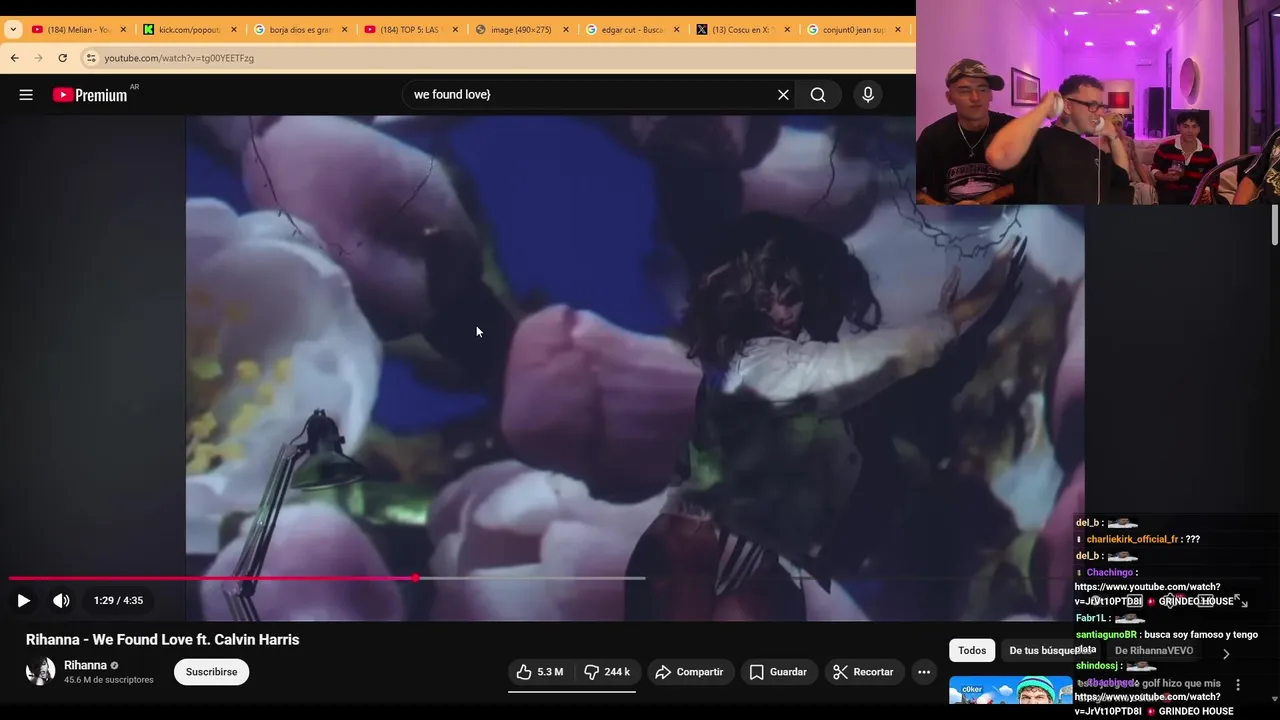The height and width of the screenshot is (720, 1280).
Task: Click the charliekirk_official_fr chat username
Action: (1132, 539)
